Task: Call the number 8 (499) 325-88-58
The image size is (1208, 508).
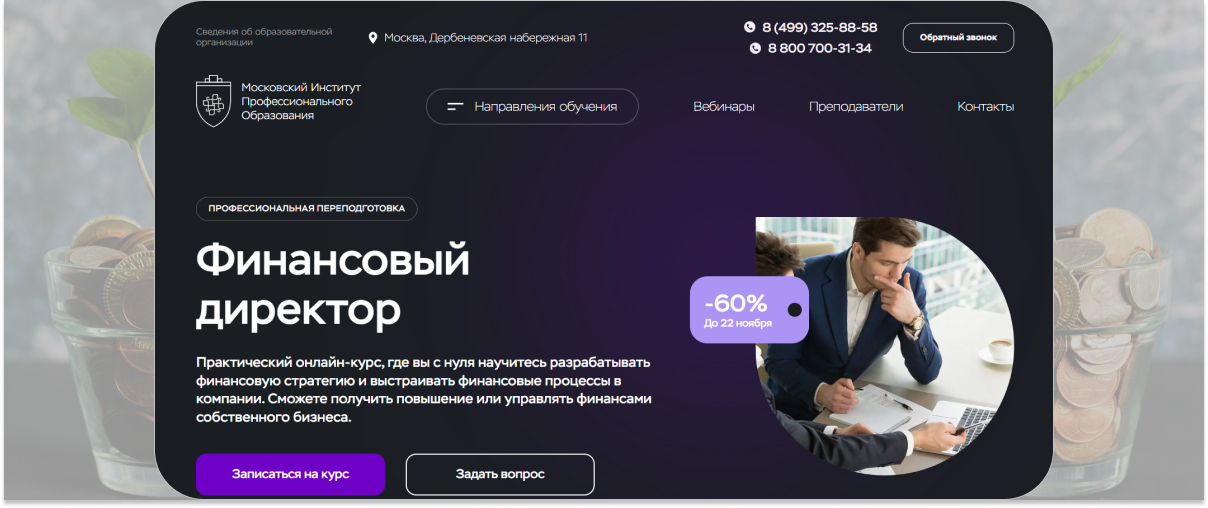Action: point(820,27)
